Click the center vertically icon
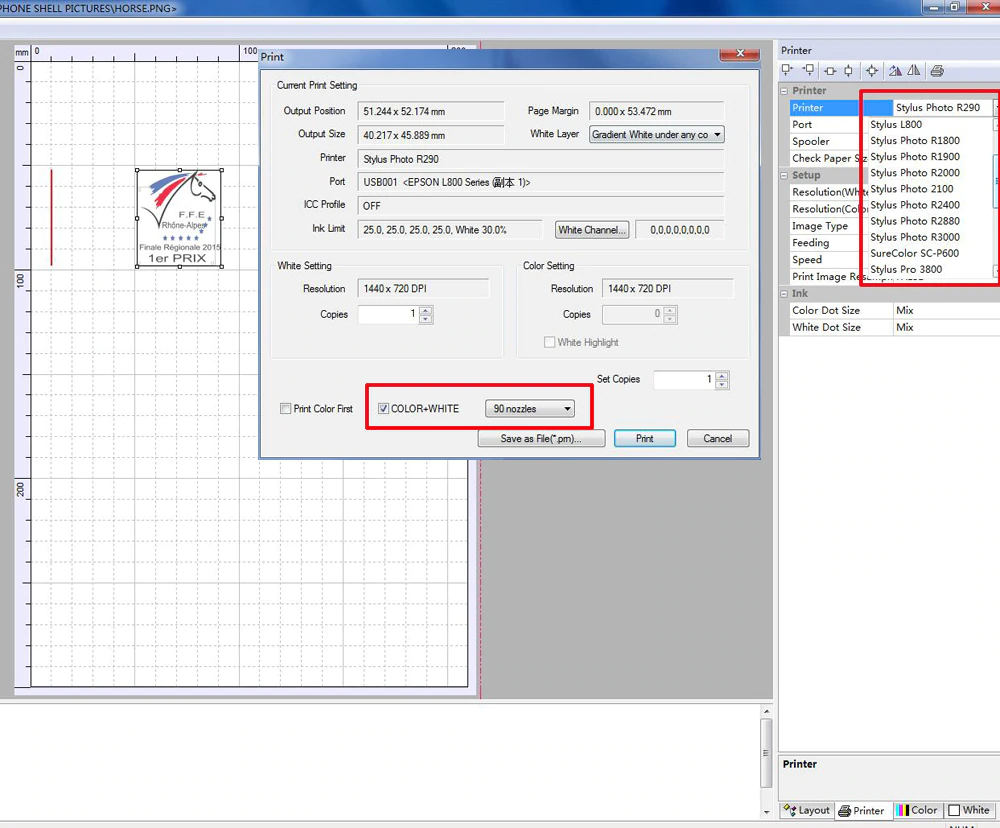1000x828 pixels. [x=848, y=70]
